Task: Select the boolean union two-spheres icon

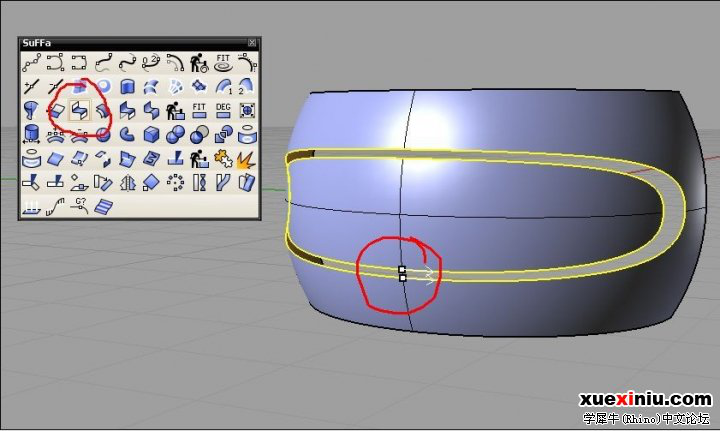Action: point(175,134)
